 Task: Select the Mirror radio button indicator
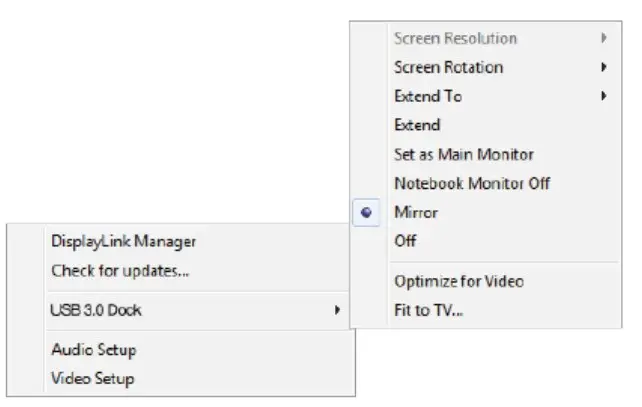pos(368,213)
